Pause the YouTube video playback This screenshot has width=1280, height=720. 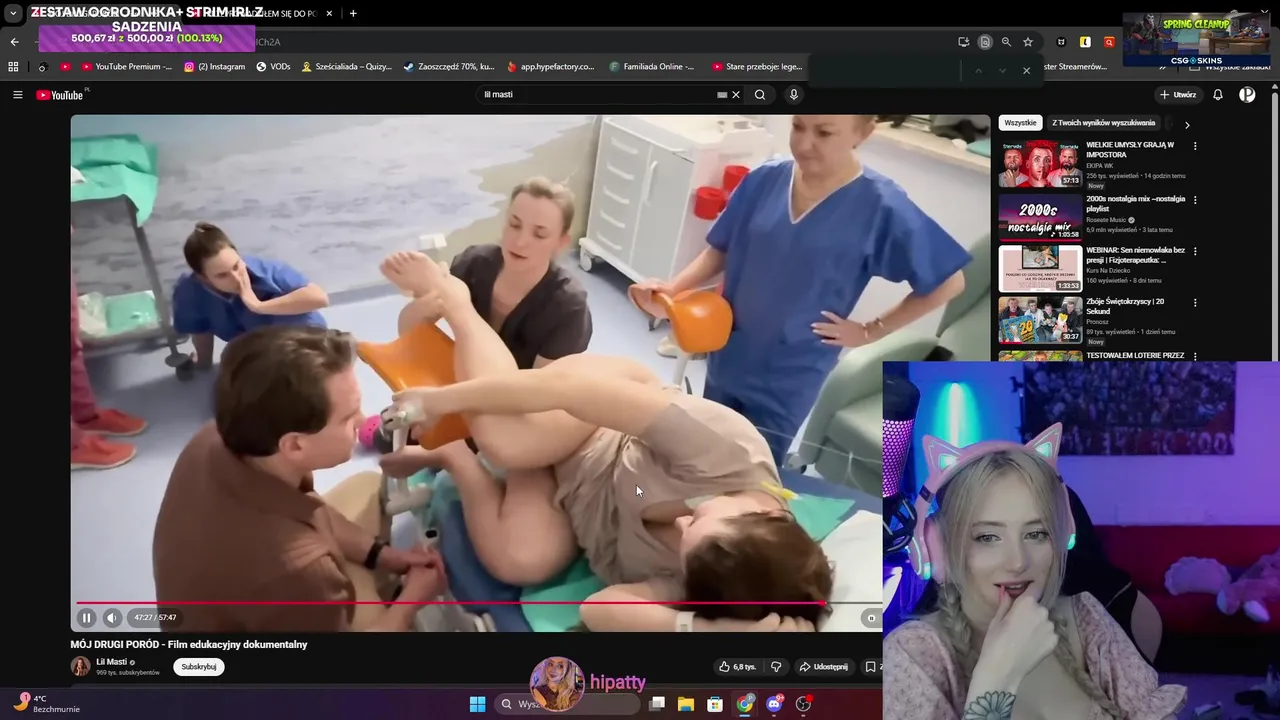pos(87,618)
